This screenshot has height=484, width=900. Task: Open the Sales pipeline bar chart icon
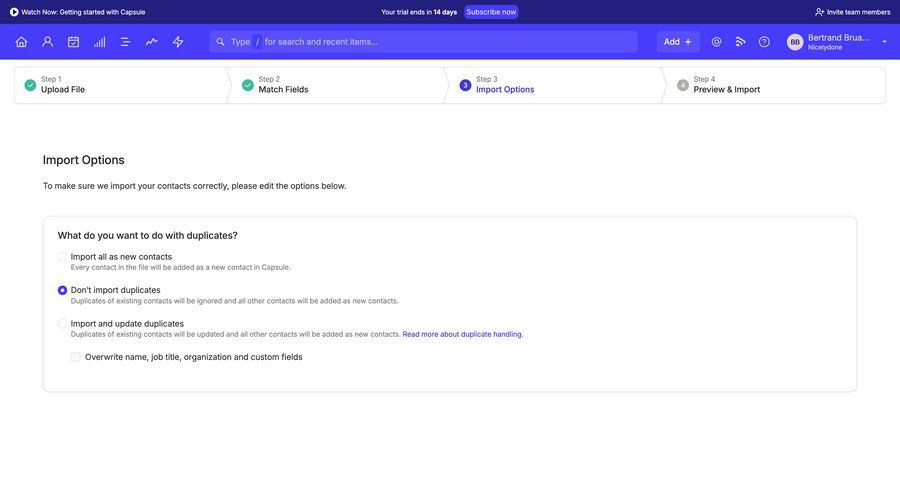99,42
